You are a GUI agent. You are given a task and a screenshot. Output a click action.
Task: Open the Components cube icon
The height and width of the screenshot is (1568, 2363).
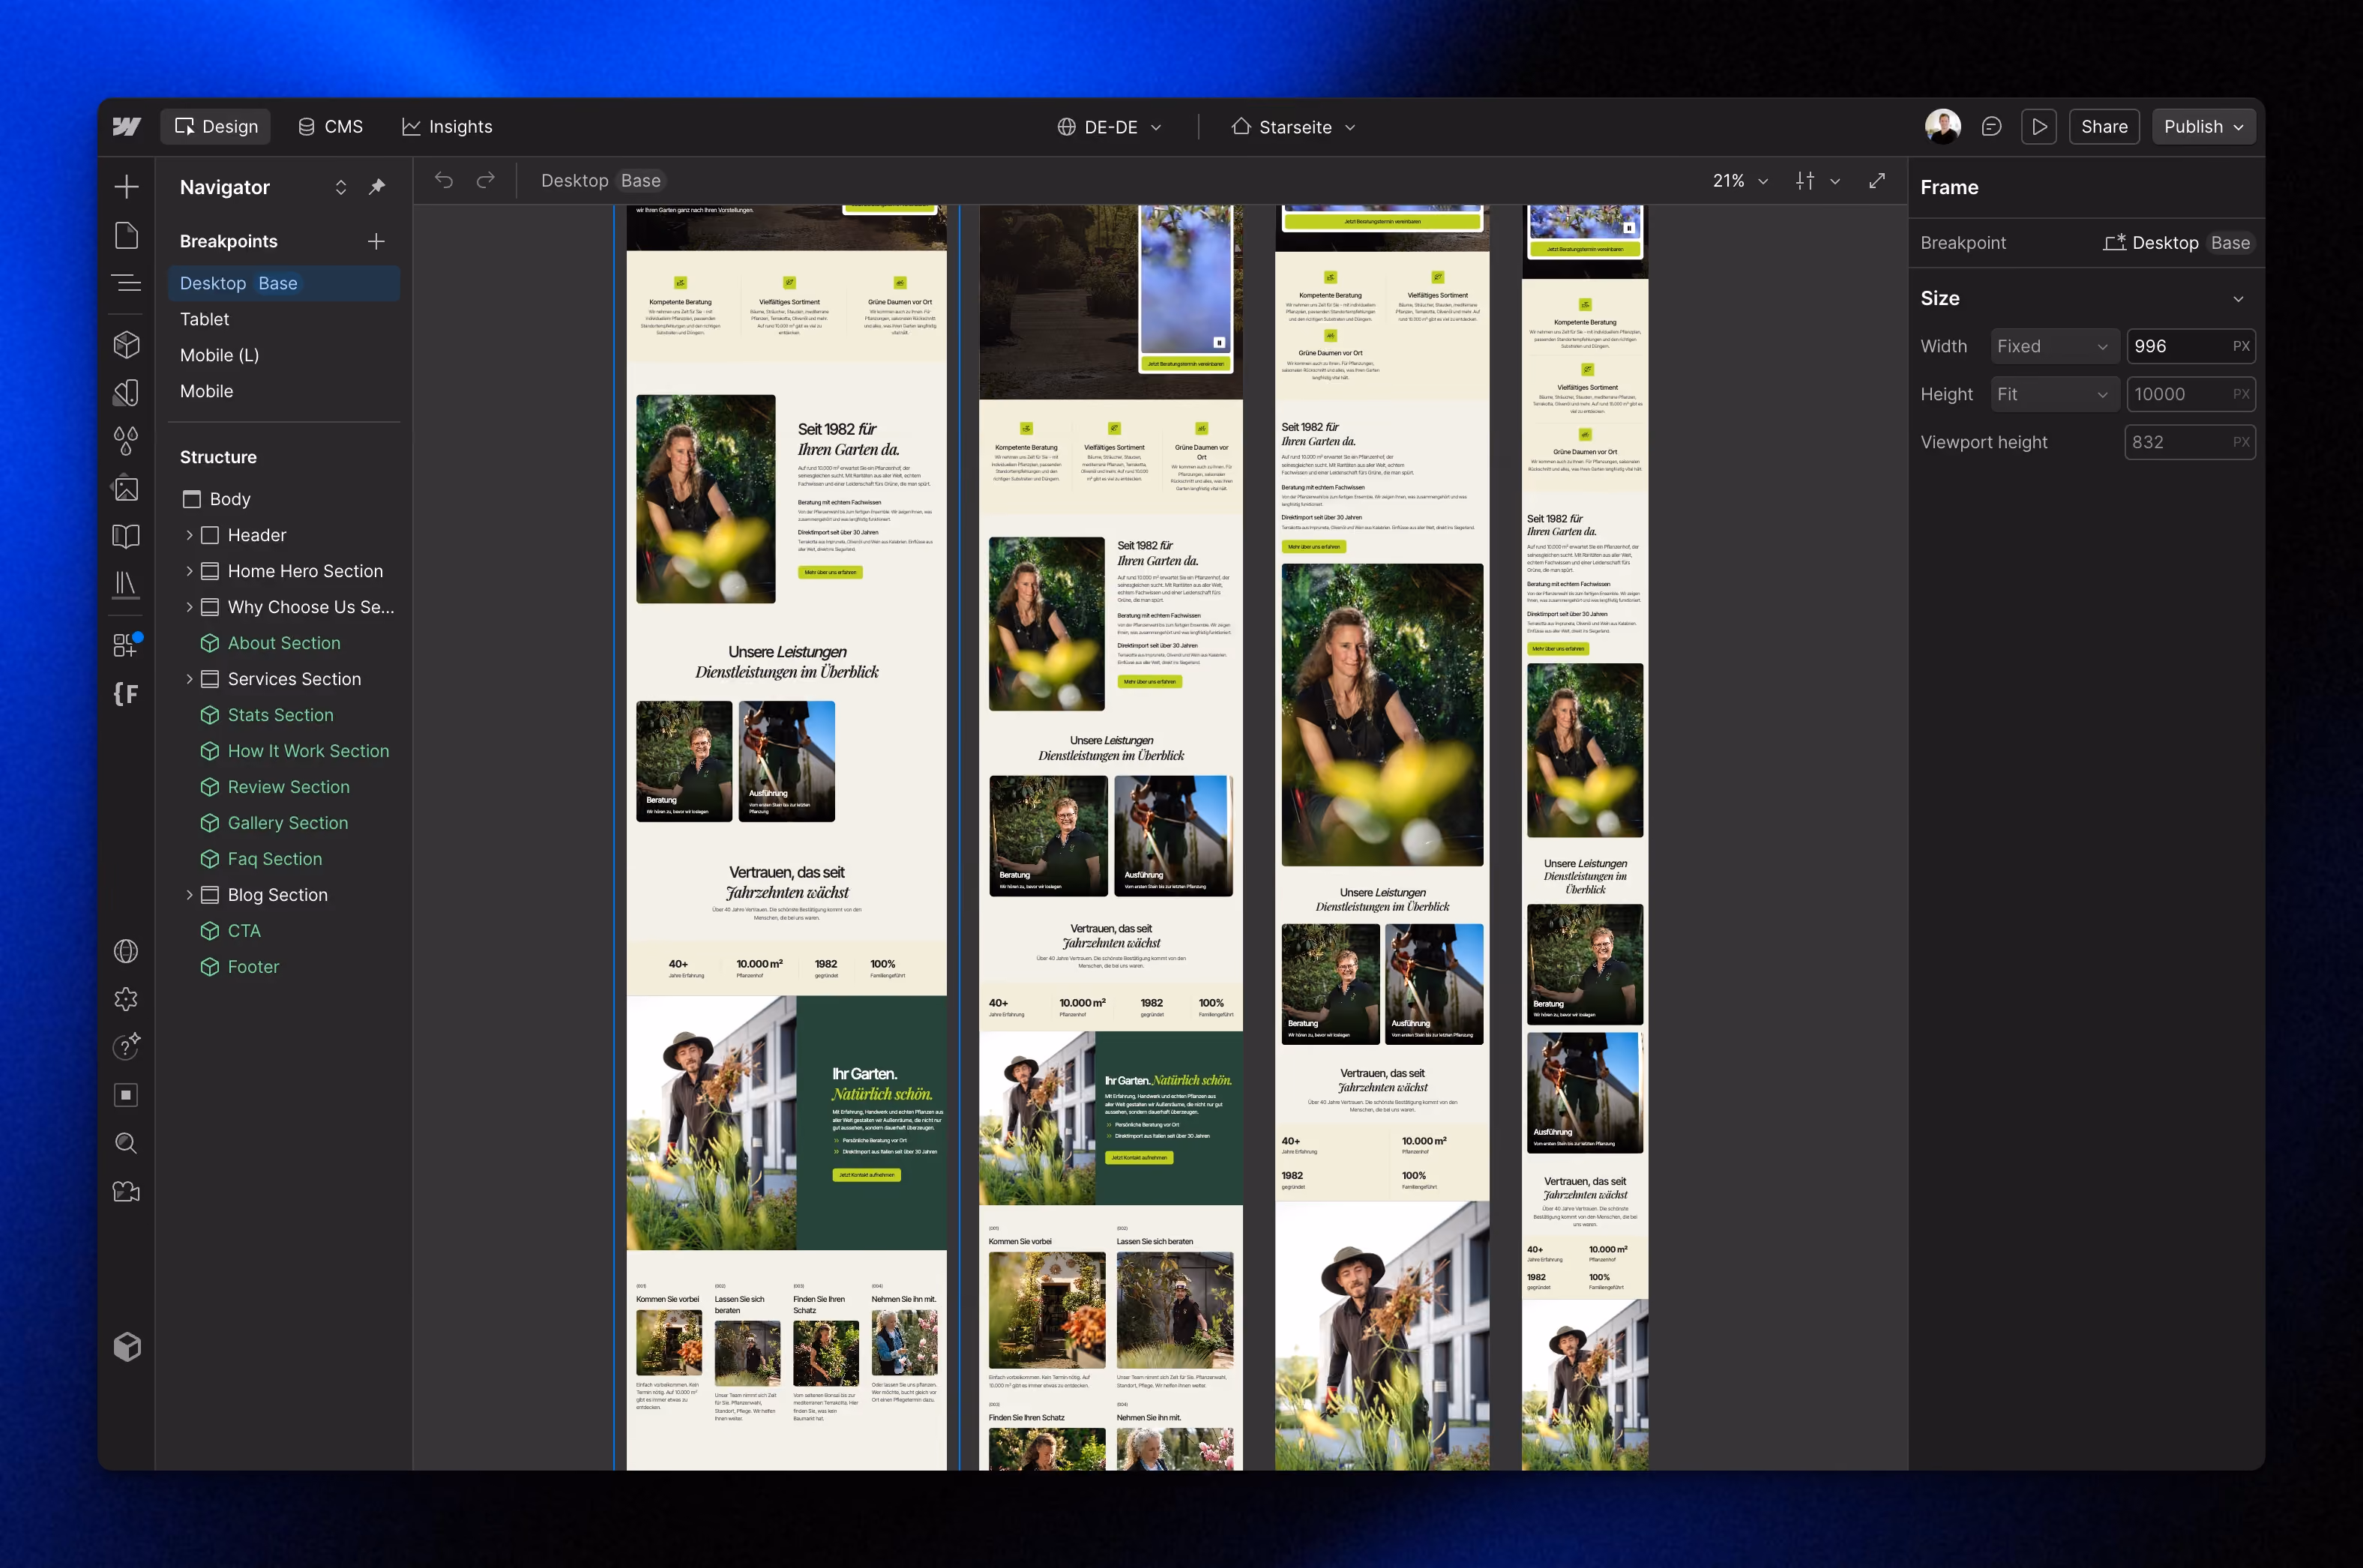point(126,344)
